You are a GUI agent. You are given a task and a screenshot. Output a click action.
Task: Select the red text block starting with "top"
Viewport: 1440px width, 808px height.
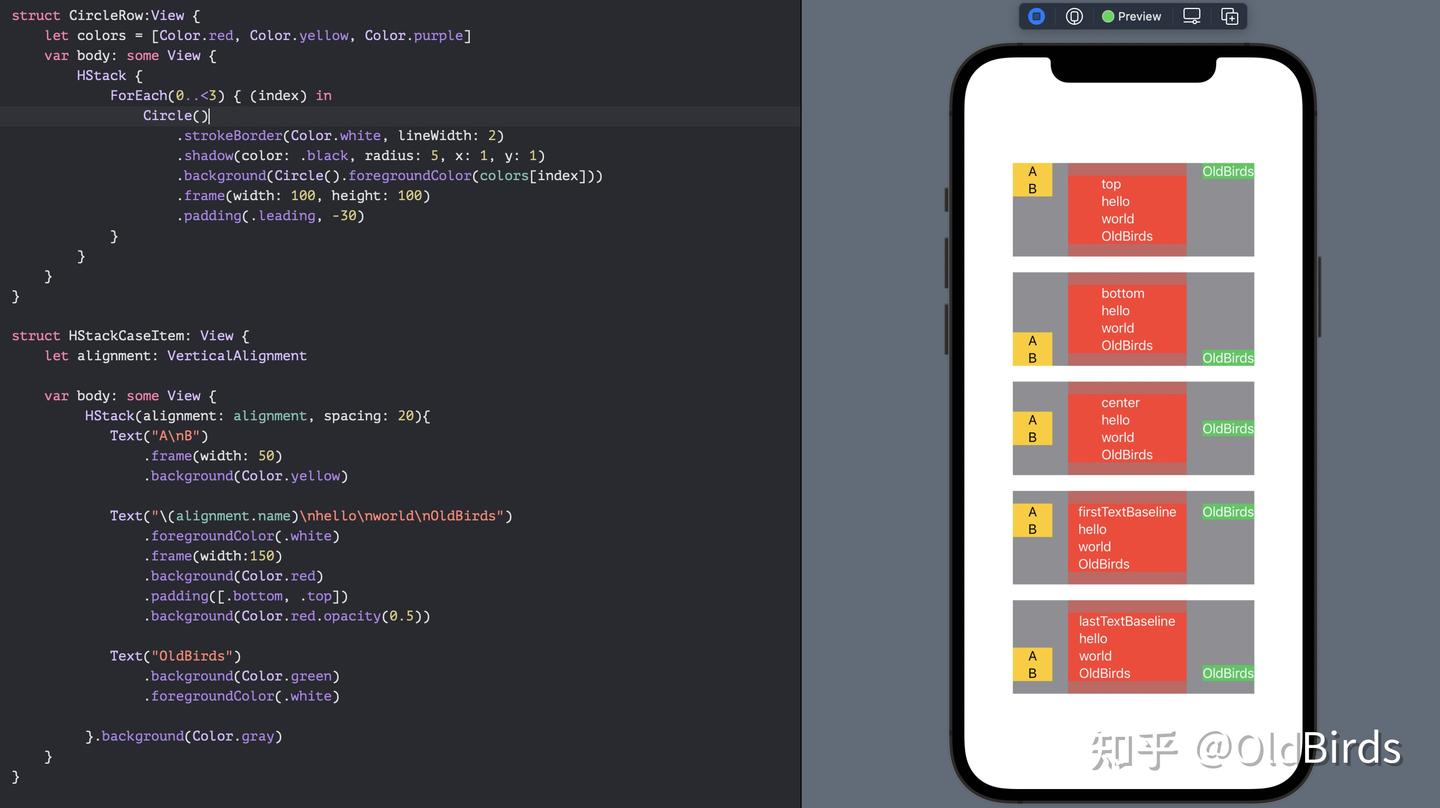click(1127, 210)
